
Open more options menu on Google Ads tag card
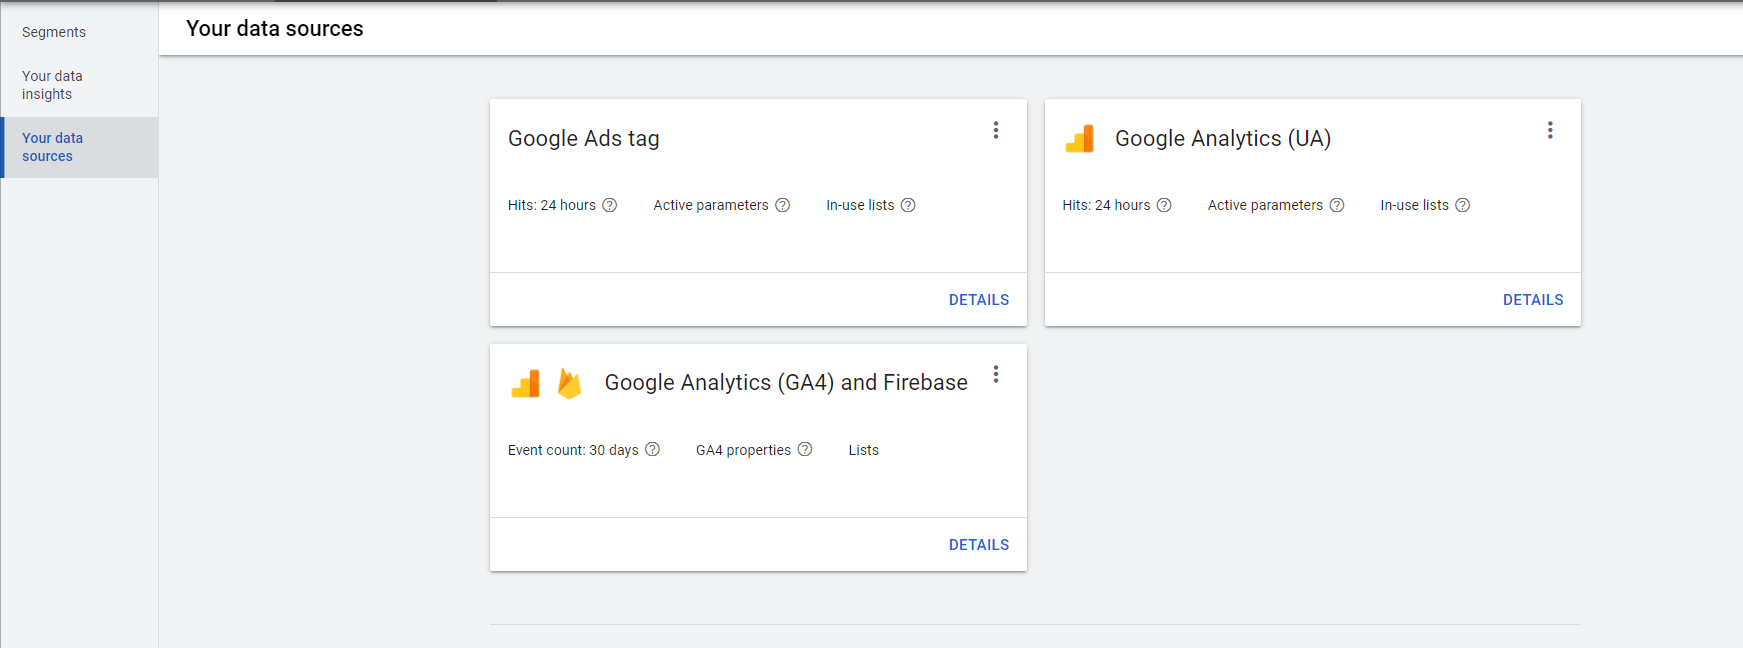(996, 130)
